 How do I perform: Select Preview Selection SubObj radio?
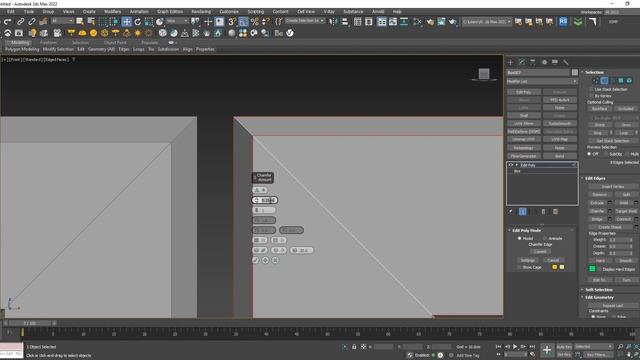pos(606,154)
